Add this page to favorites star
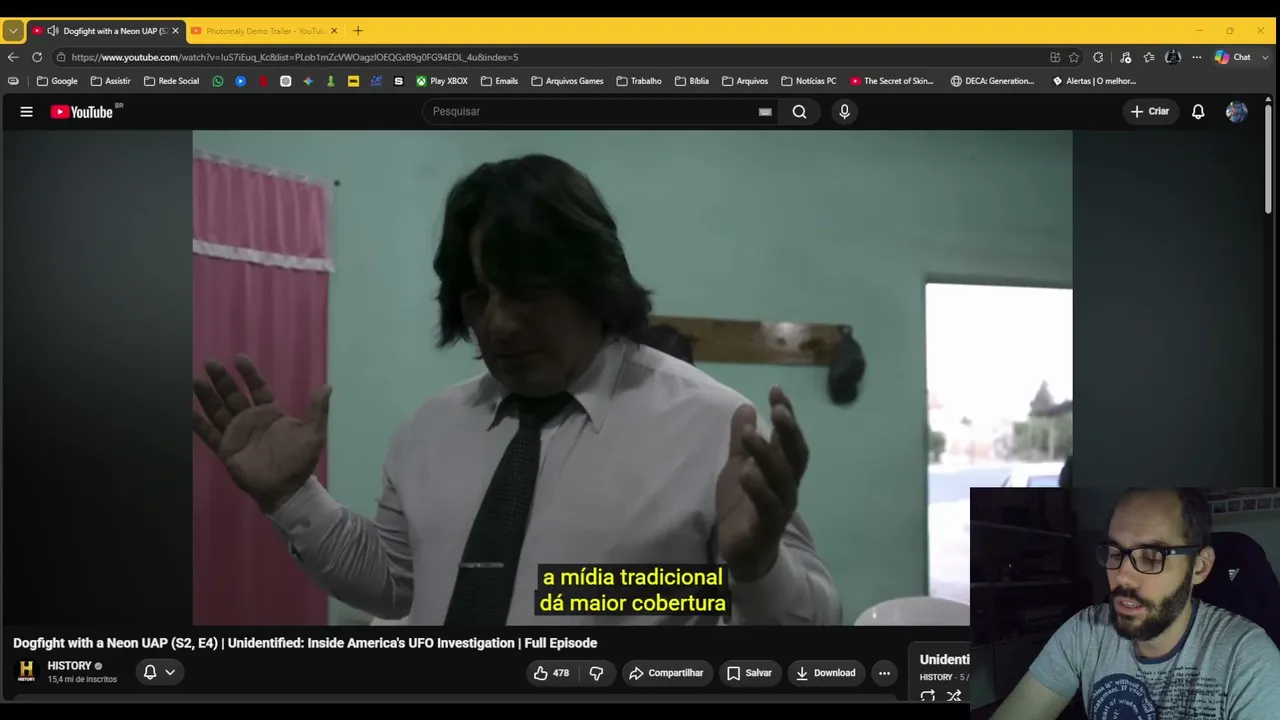1280x720 pixels. point(1074,57)
